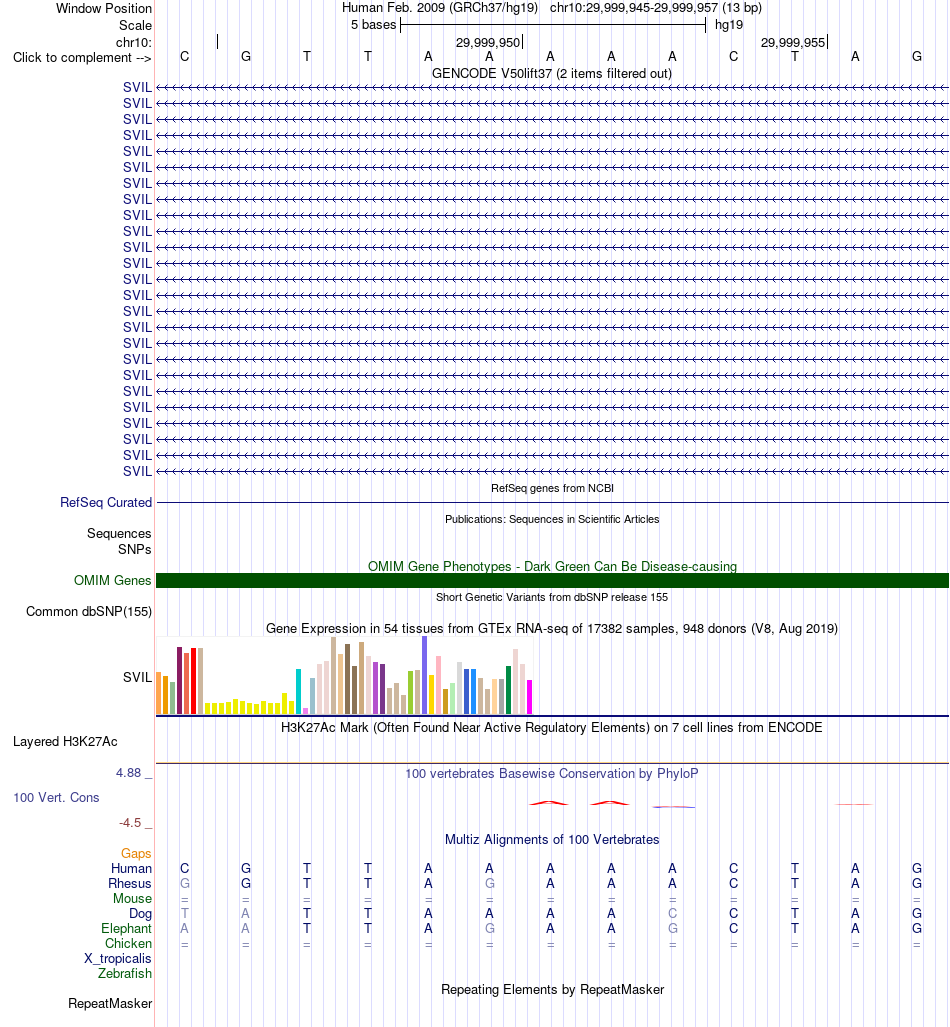Click the 'Click to complement -->' label

point(82,58)
